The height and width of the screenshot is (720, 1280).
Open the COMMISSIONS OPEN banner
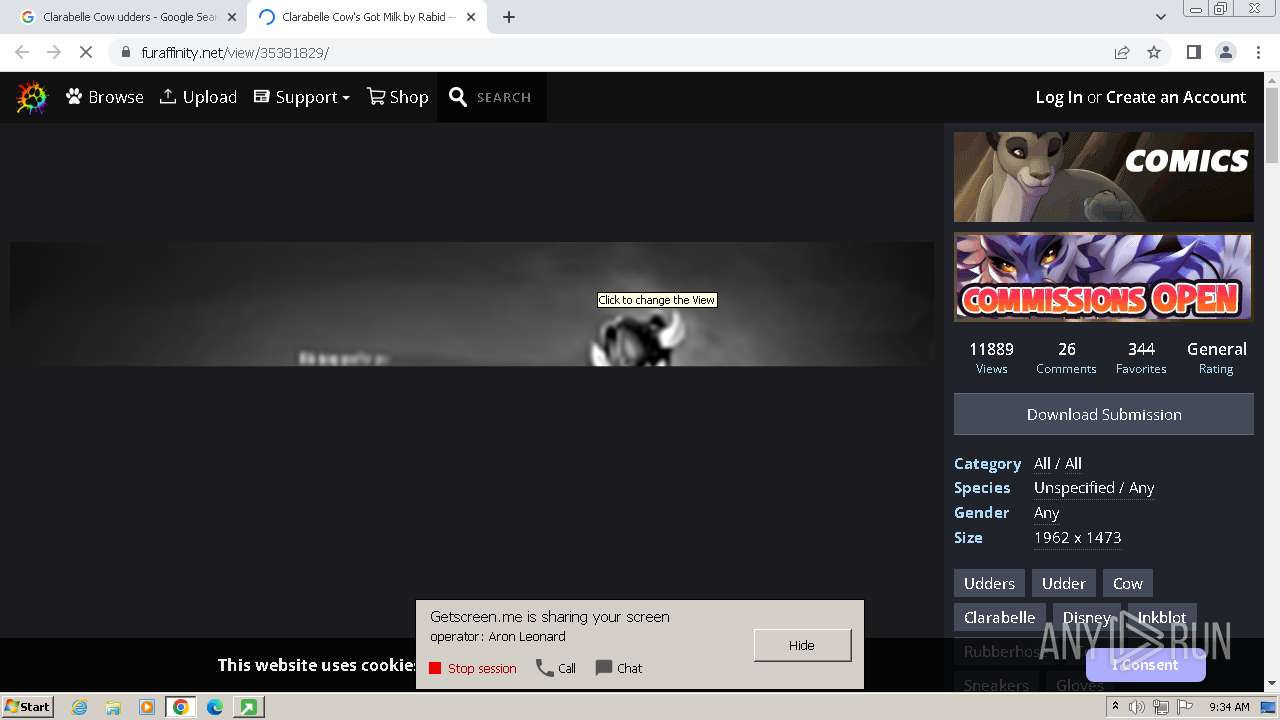(1104, 277)
